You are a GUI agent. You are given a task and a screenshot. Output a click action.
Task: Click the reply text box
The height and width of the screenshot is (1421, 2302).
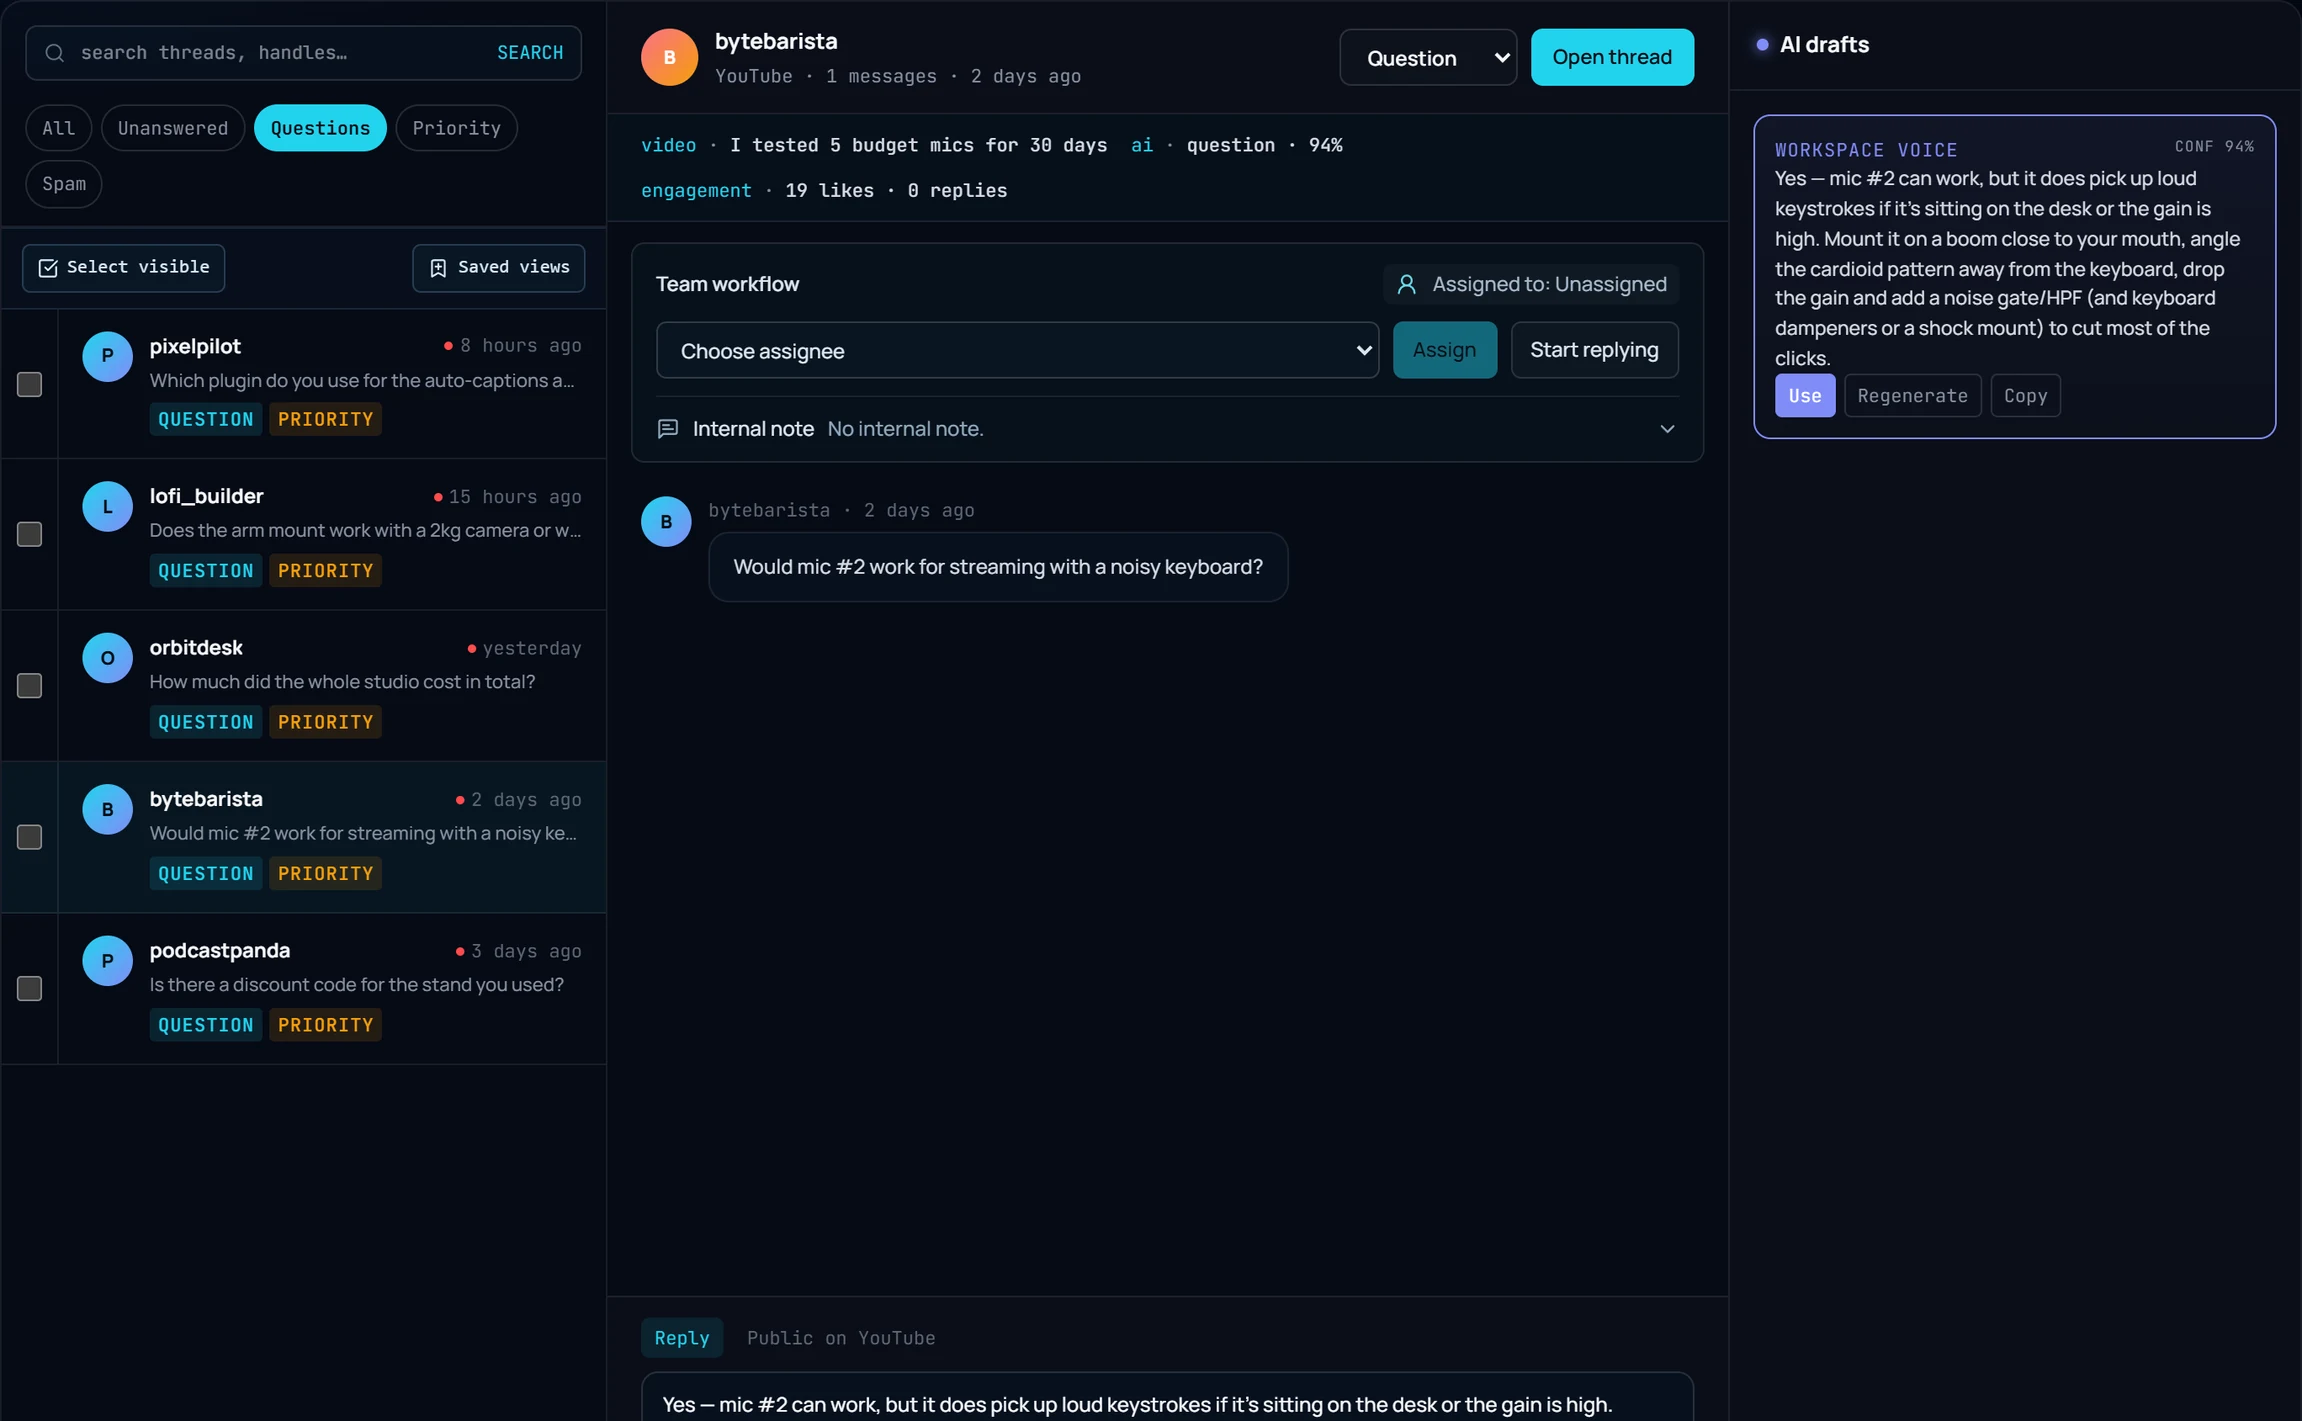(x=1167, y=1398)
